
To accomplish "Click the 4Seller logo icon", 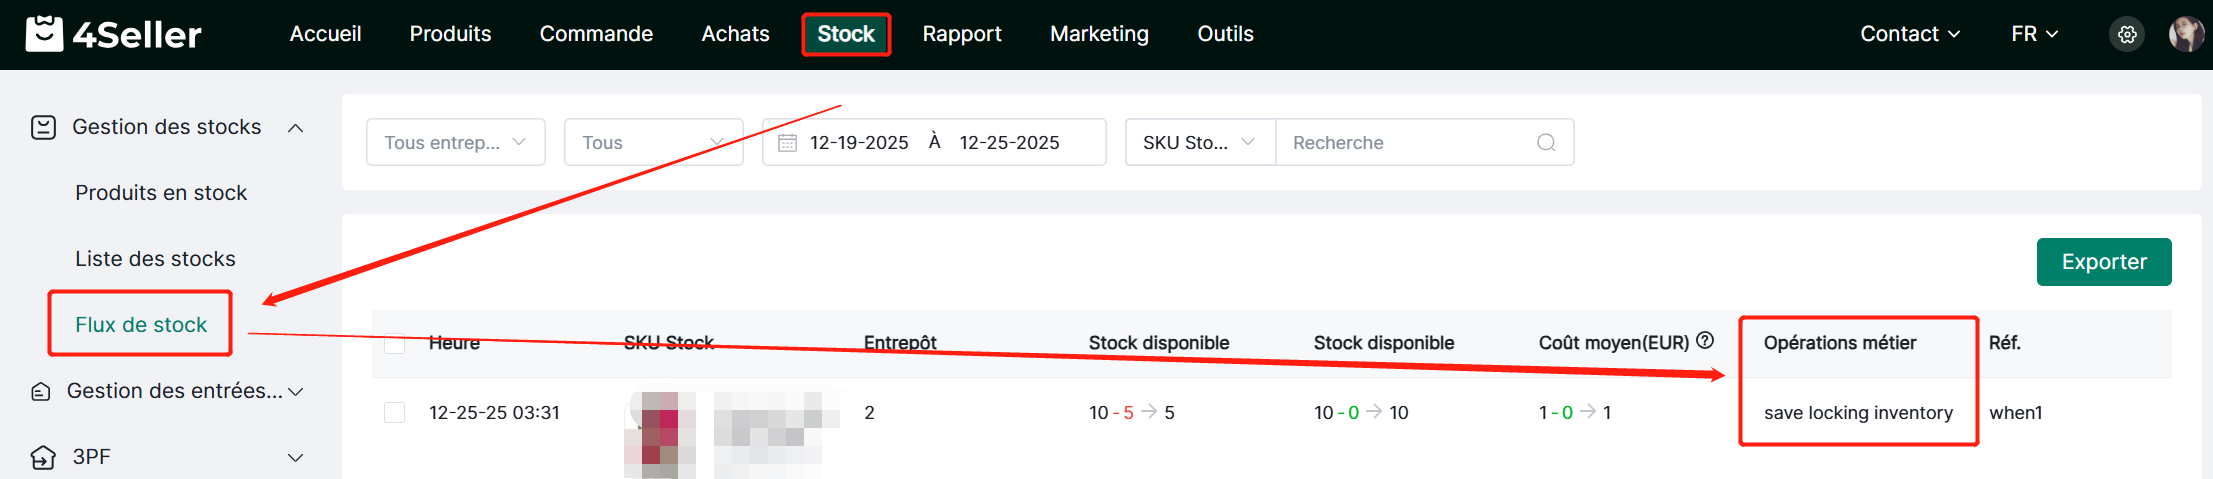I will [x=44, y=34].
